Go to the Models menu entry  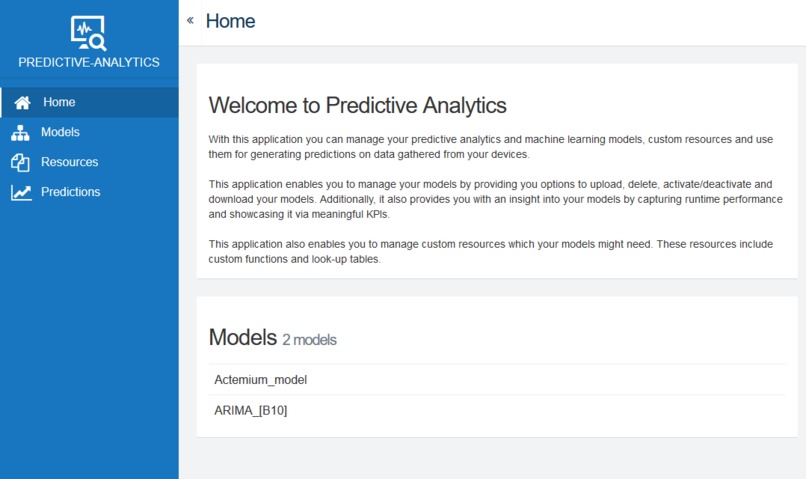click(60, 132)
